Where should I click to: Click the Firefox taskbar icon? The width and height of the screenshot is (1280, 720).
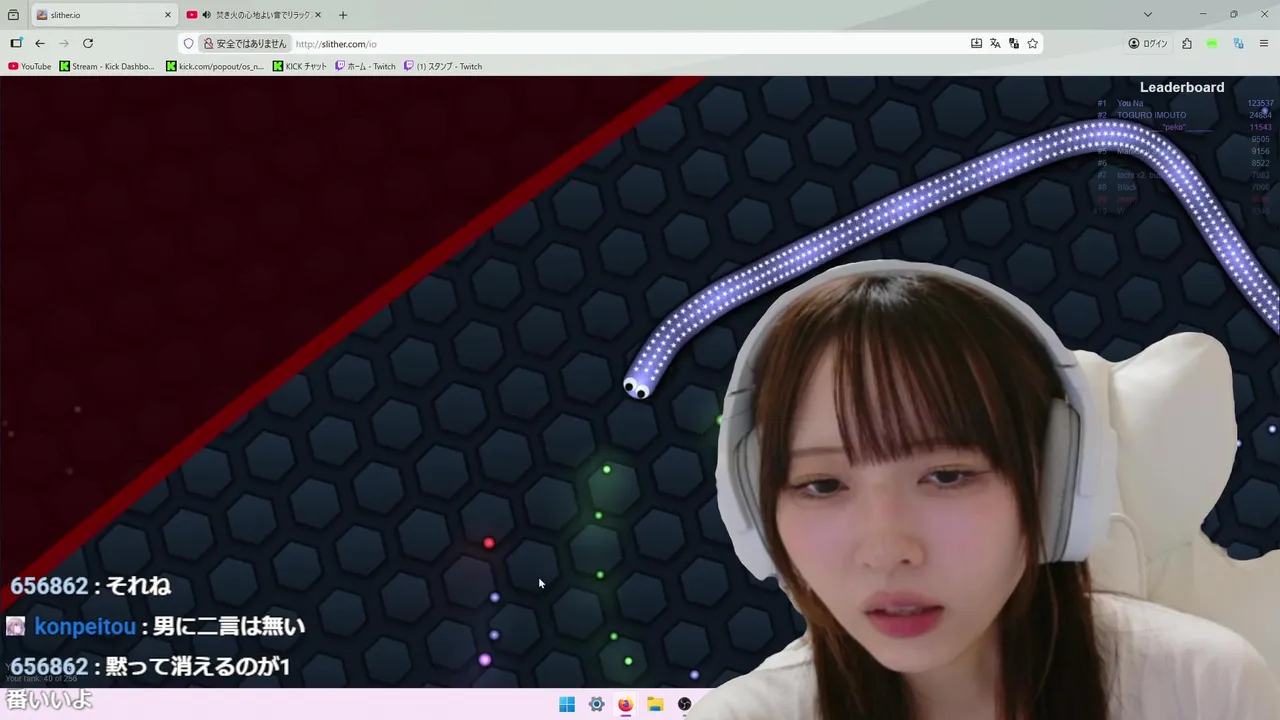(x=625, y=704)
